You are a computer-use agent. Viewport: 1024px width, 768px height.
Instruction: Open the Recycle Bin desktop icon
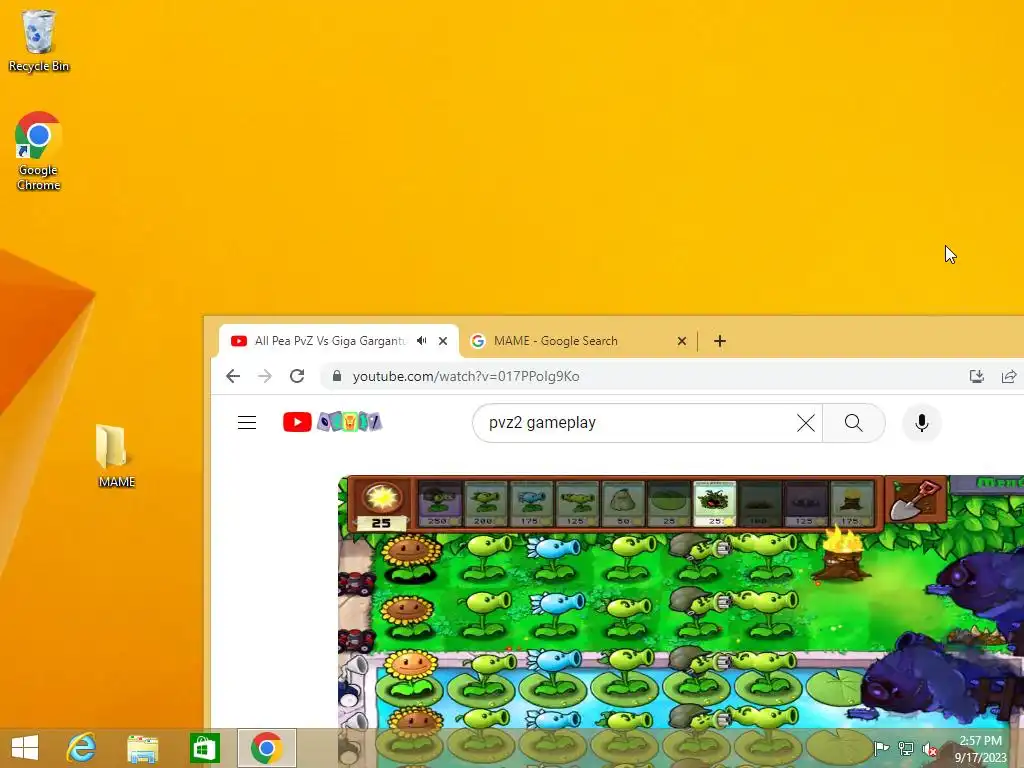pyautogui.click(x=39, y=40)
